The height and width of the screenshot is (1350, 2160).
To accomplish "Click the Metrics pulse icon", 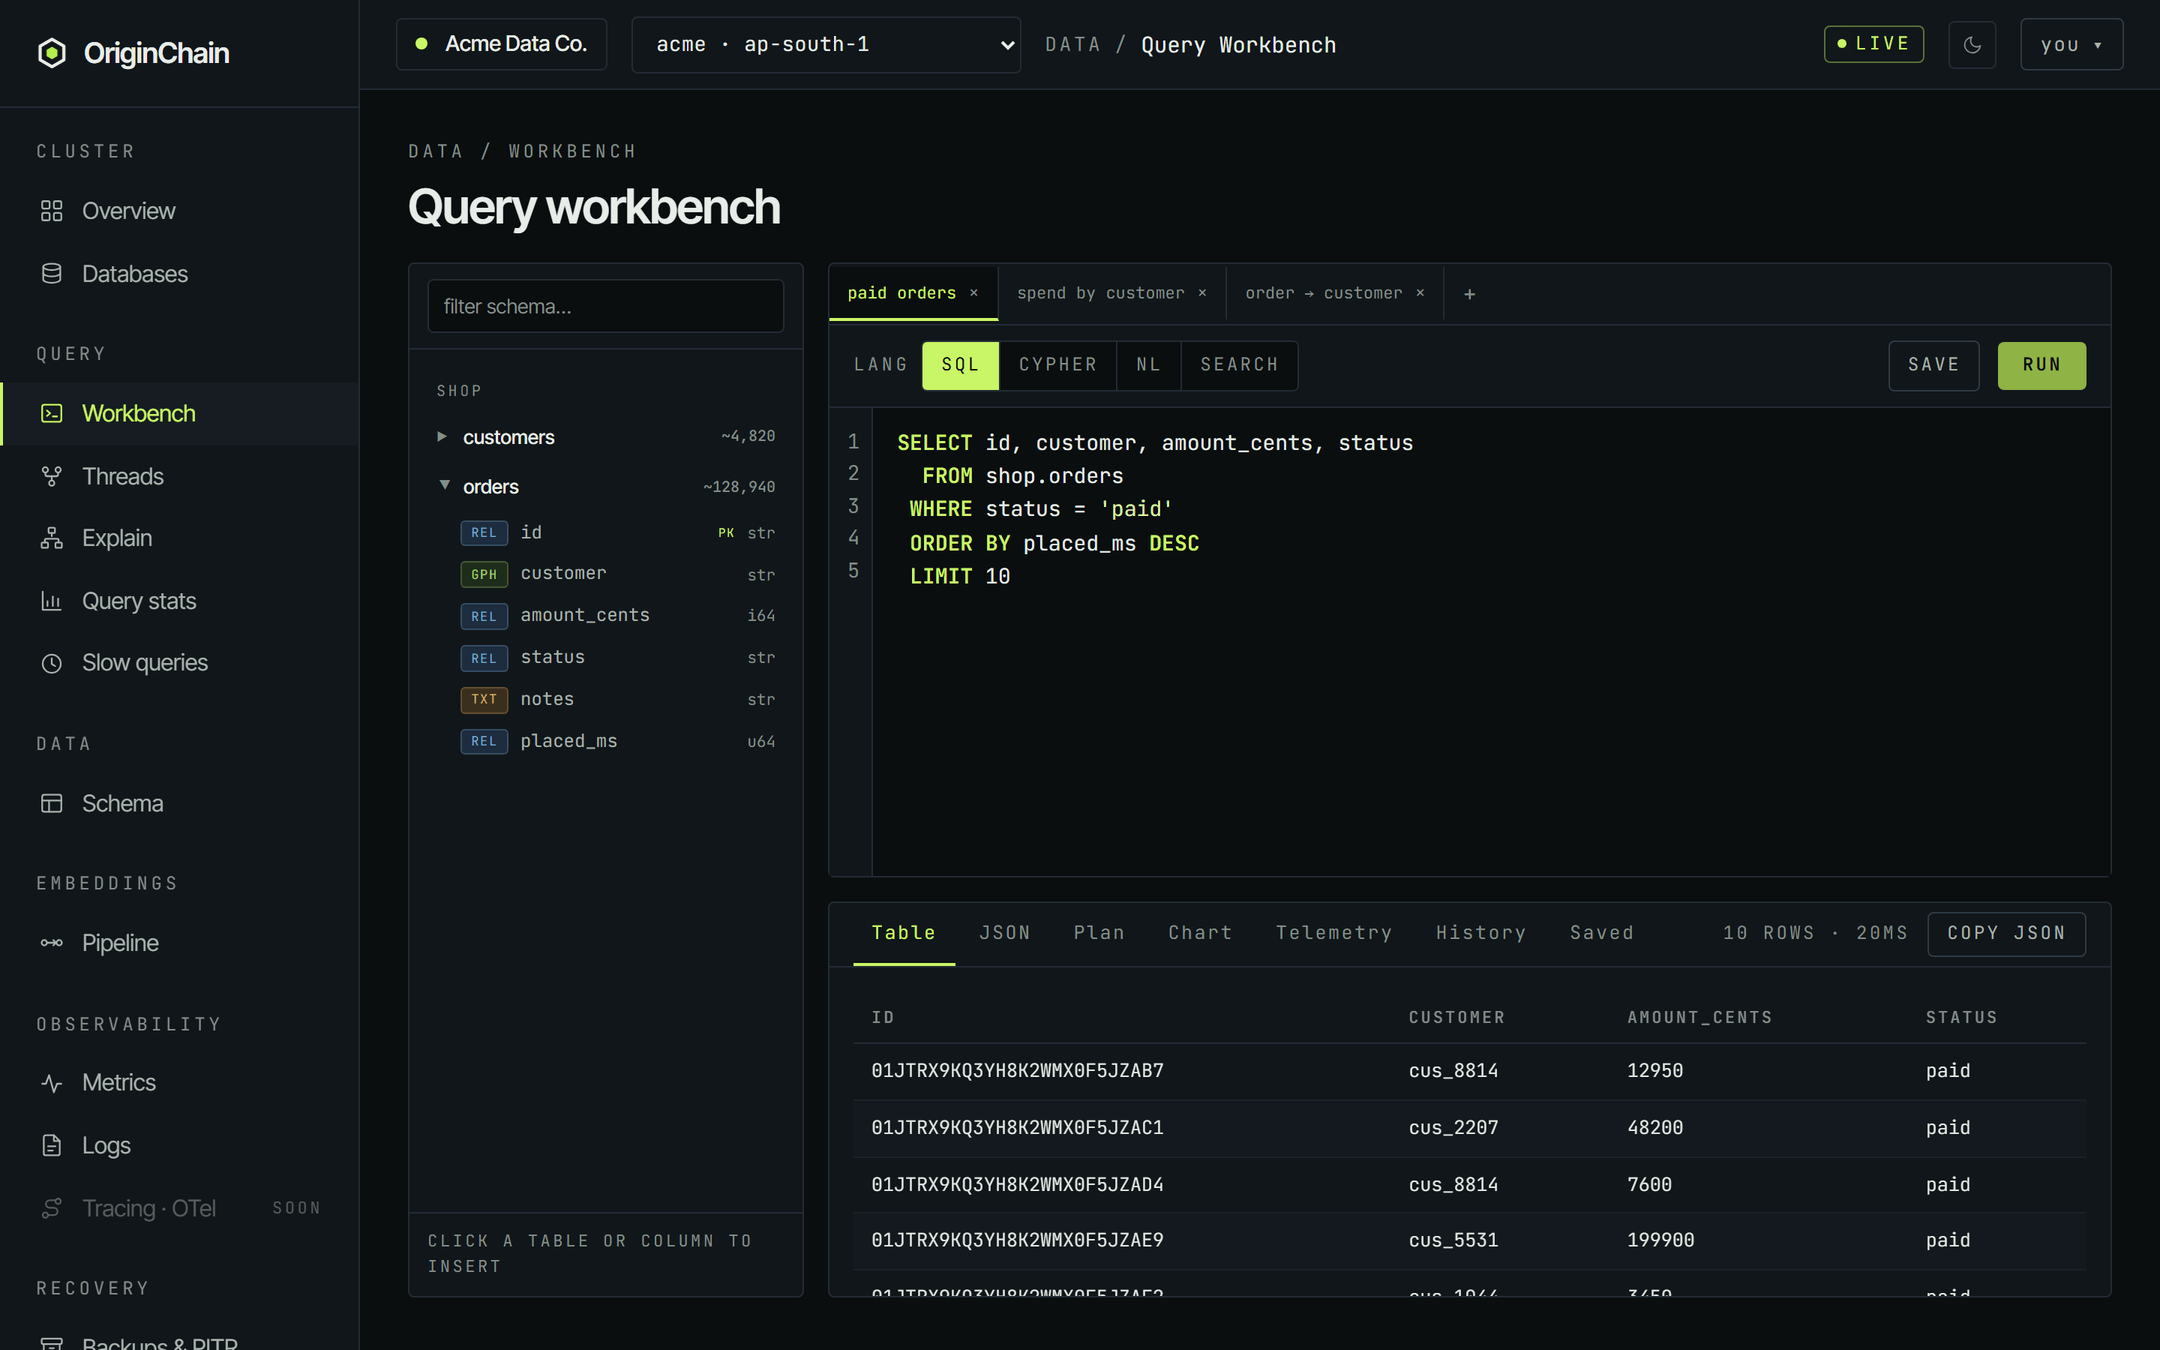I will [x=52, y=1083].
